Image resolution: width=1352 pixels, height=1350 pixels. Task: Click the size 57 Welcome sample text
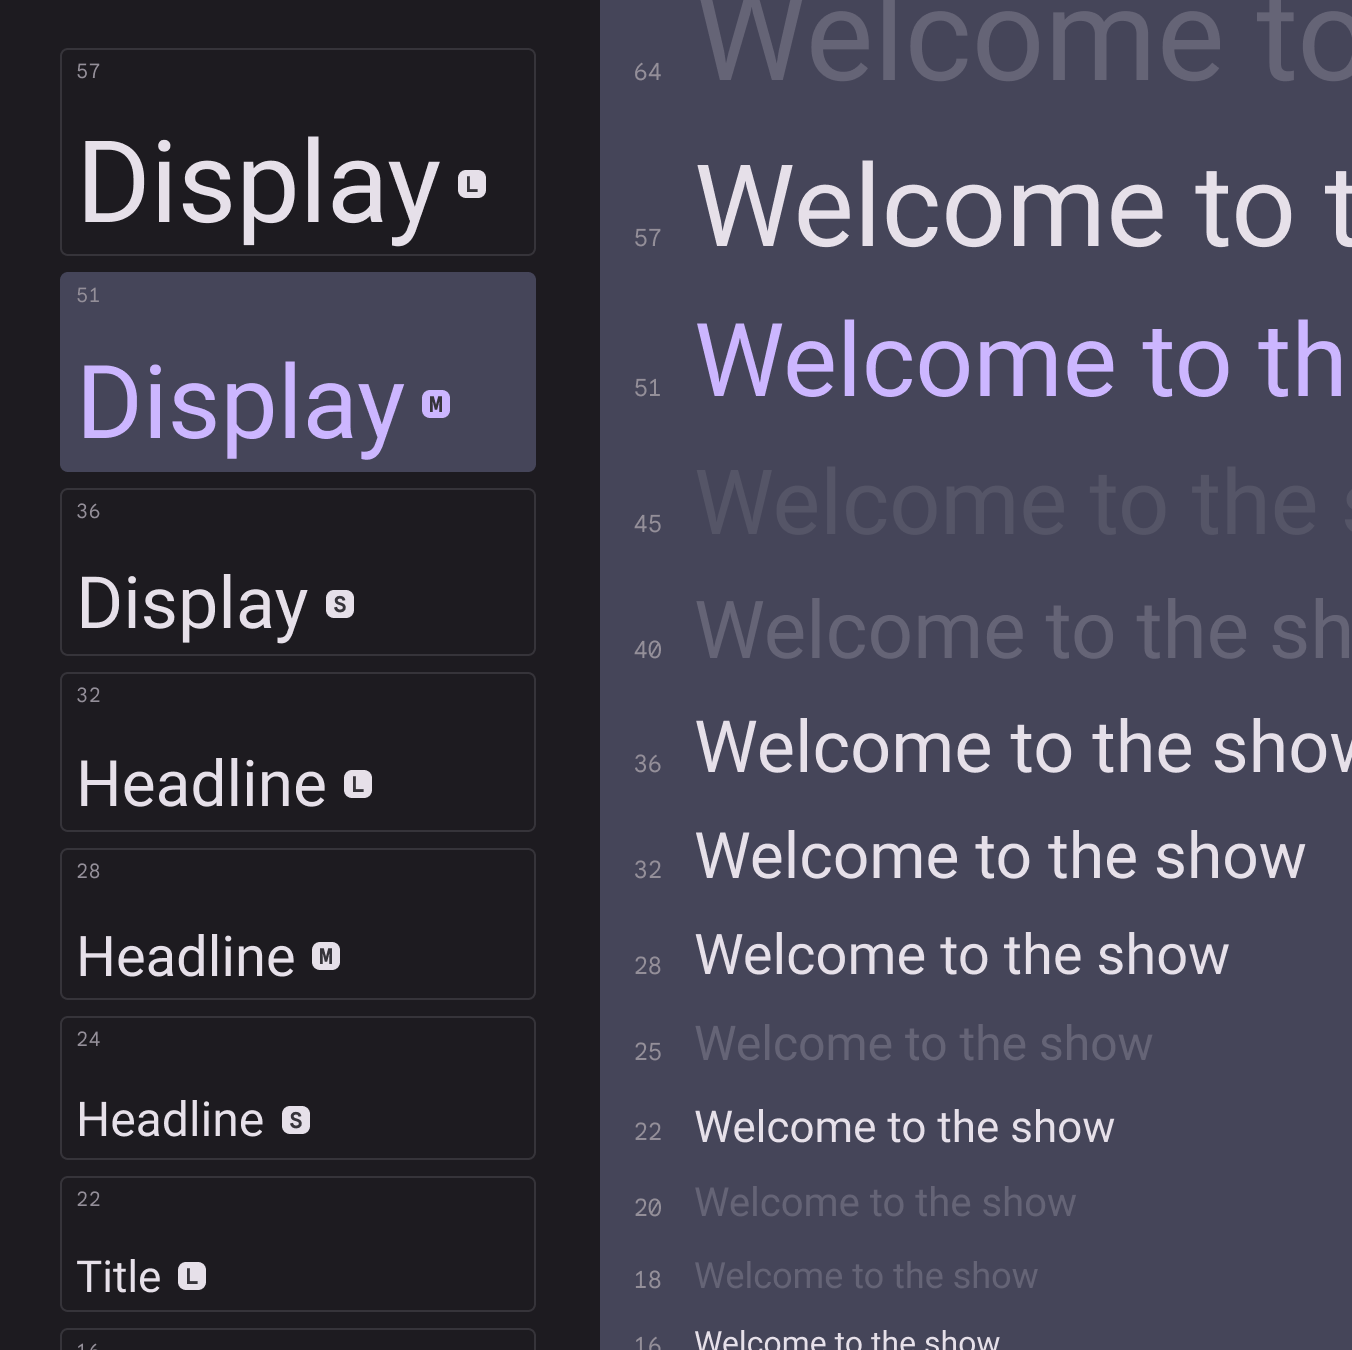pyautogui.click(x=1020, y=208)
